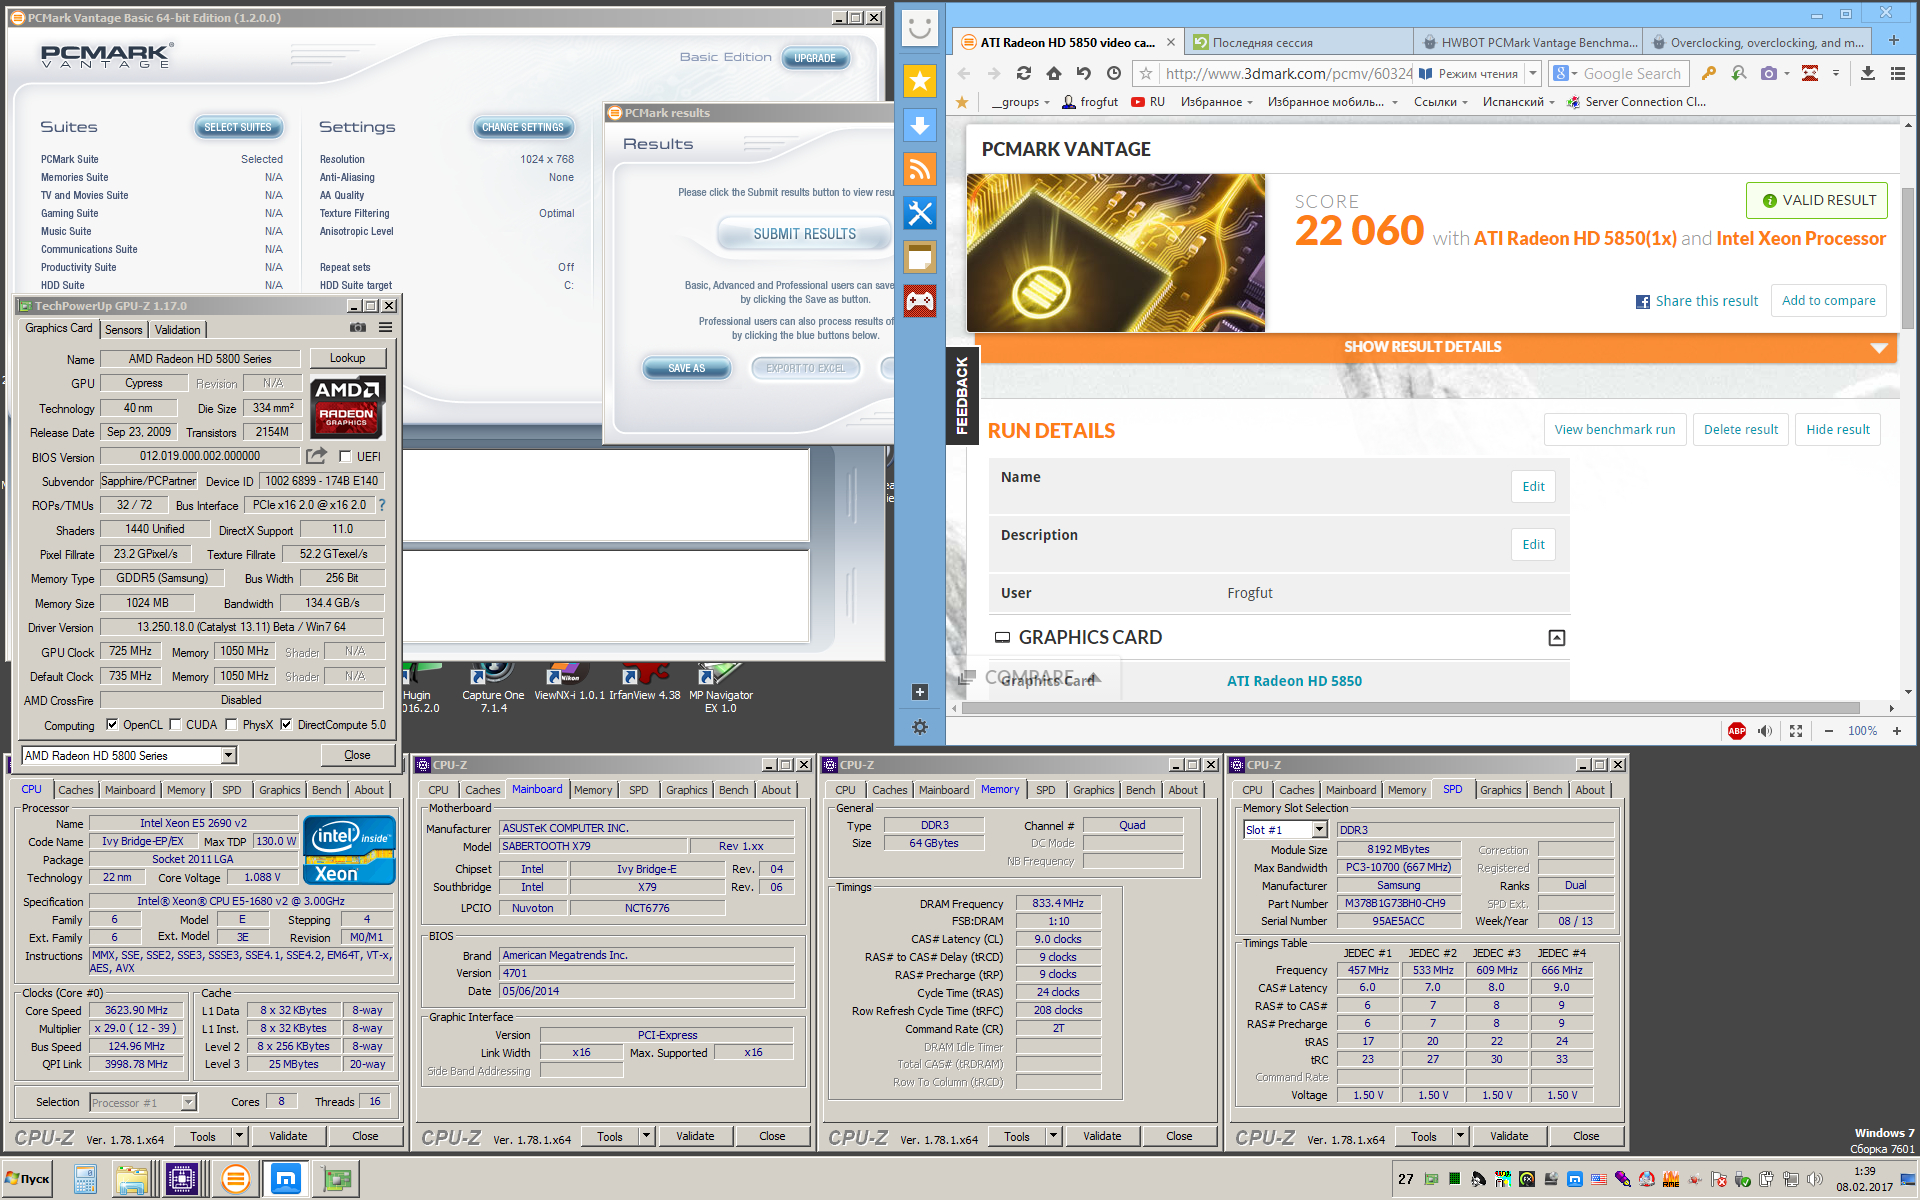The image size is (1920, 1200).
Task: Switch to Validation tab in GPU-Z
Action: 177,330
